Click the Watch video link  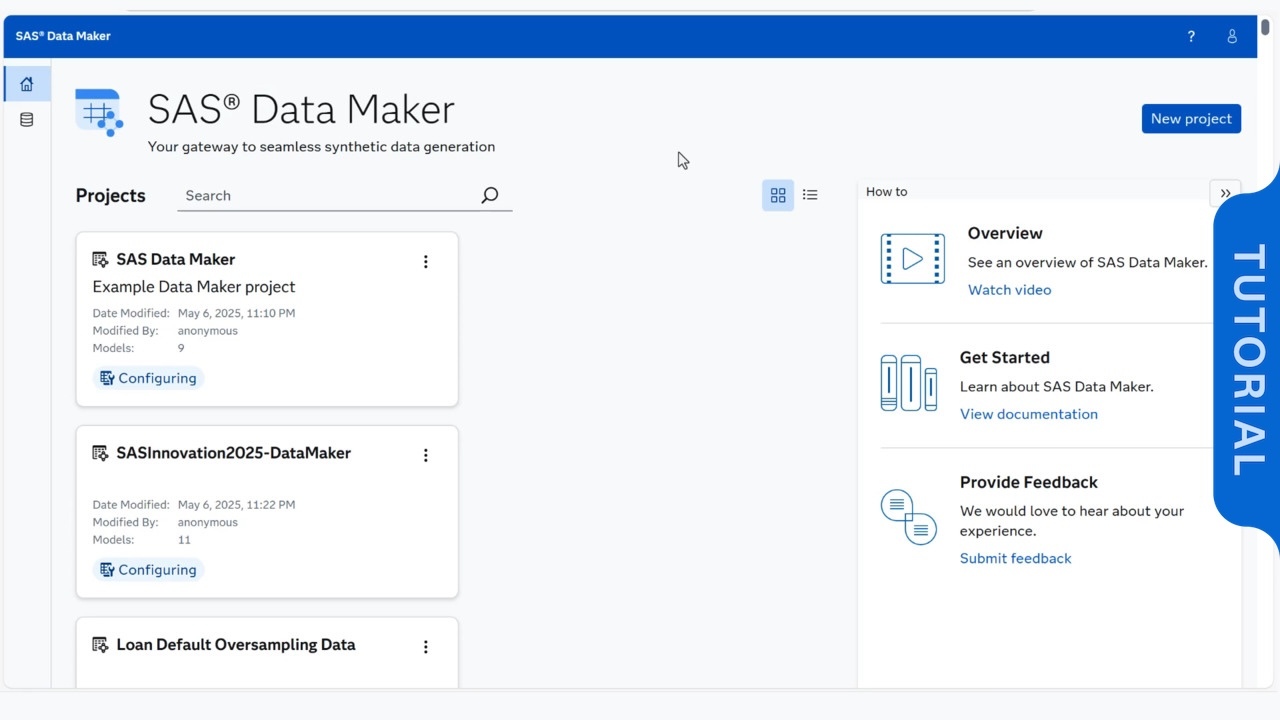click(x=1009, y=290)
